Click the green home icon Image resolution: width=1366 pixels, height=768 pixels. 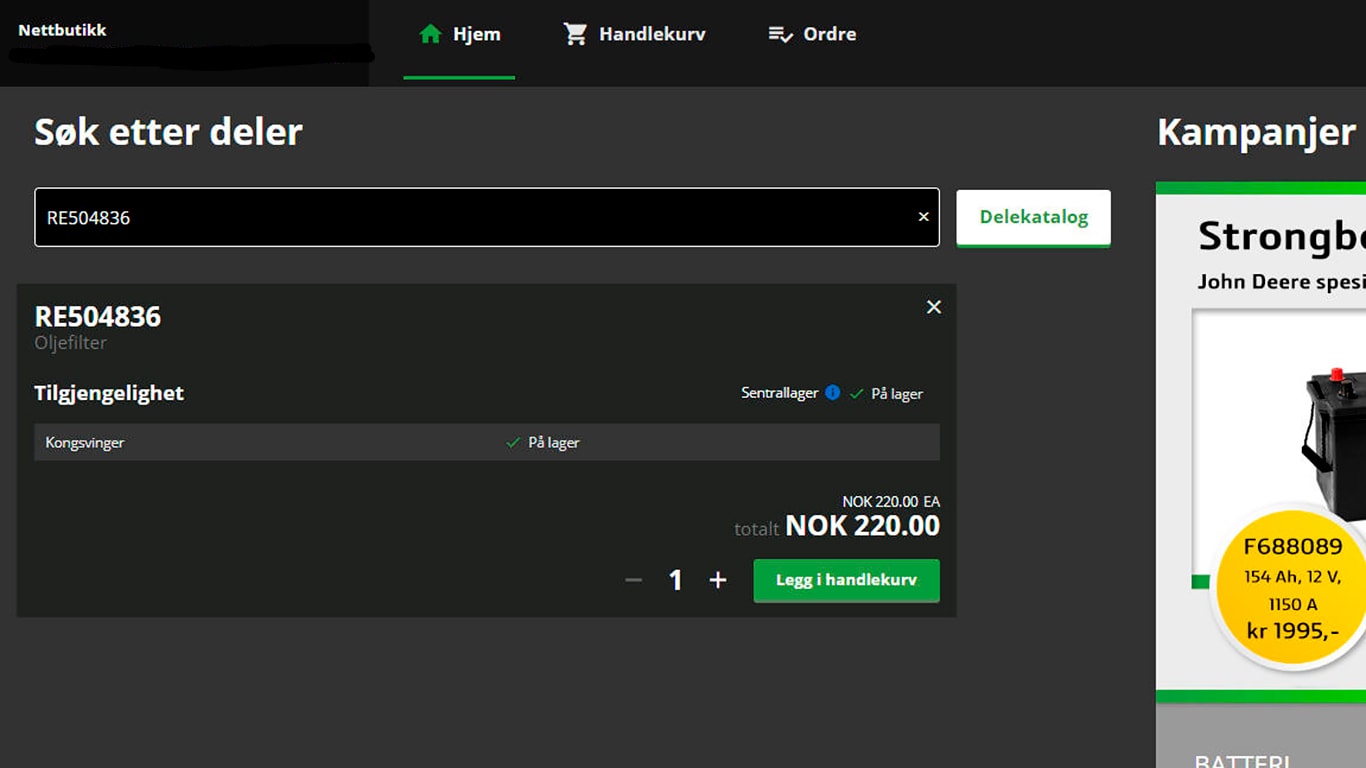pyautogui.click(x=430, y=34)
